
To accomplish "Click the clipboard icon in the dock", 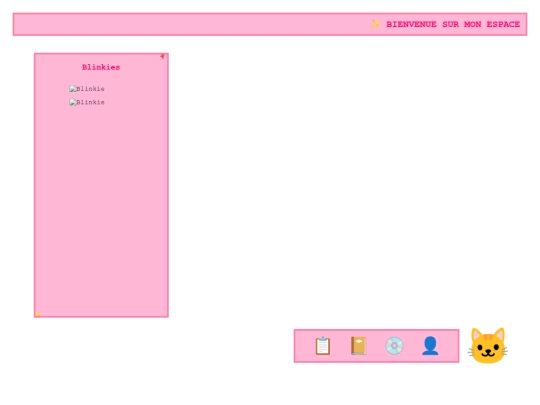I will click(323, 346).
